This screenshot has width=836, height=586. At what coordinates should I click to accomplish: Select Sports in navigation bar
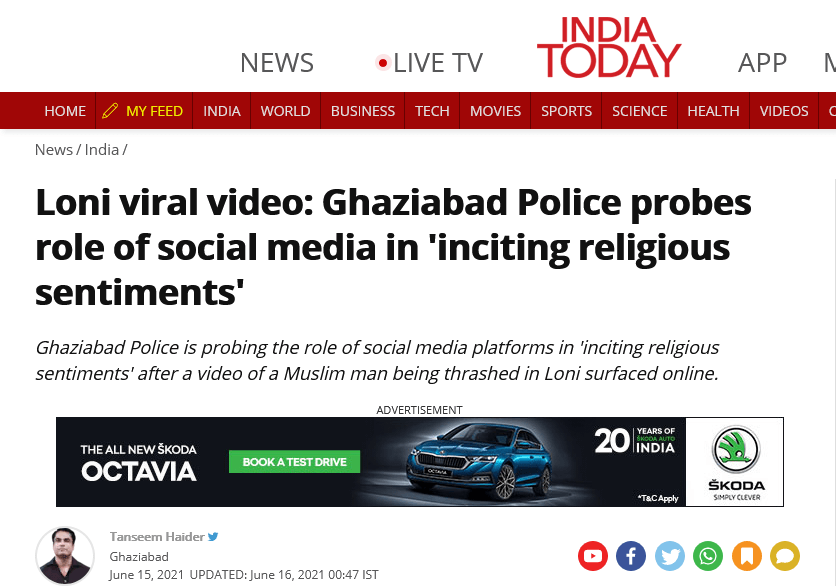pos(566,111)
